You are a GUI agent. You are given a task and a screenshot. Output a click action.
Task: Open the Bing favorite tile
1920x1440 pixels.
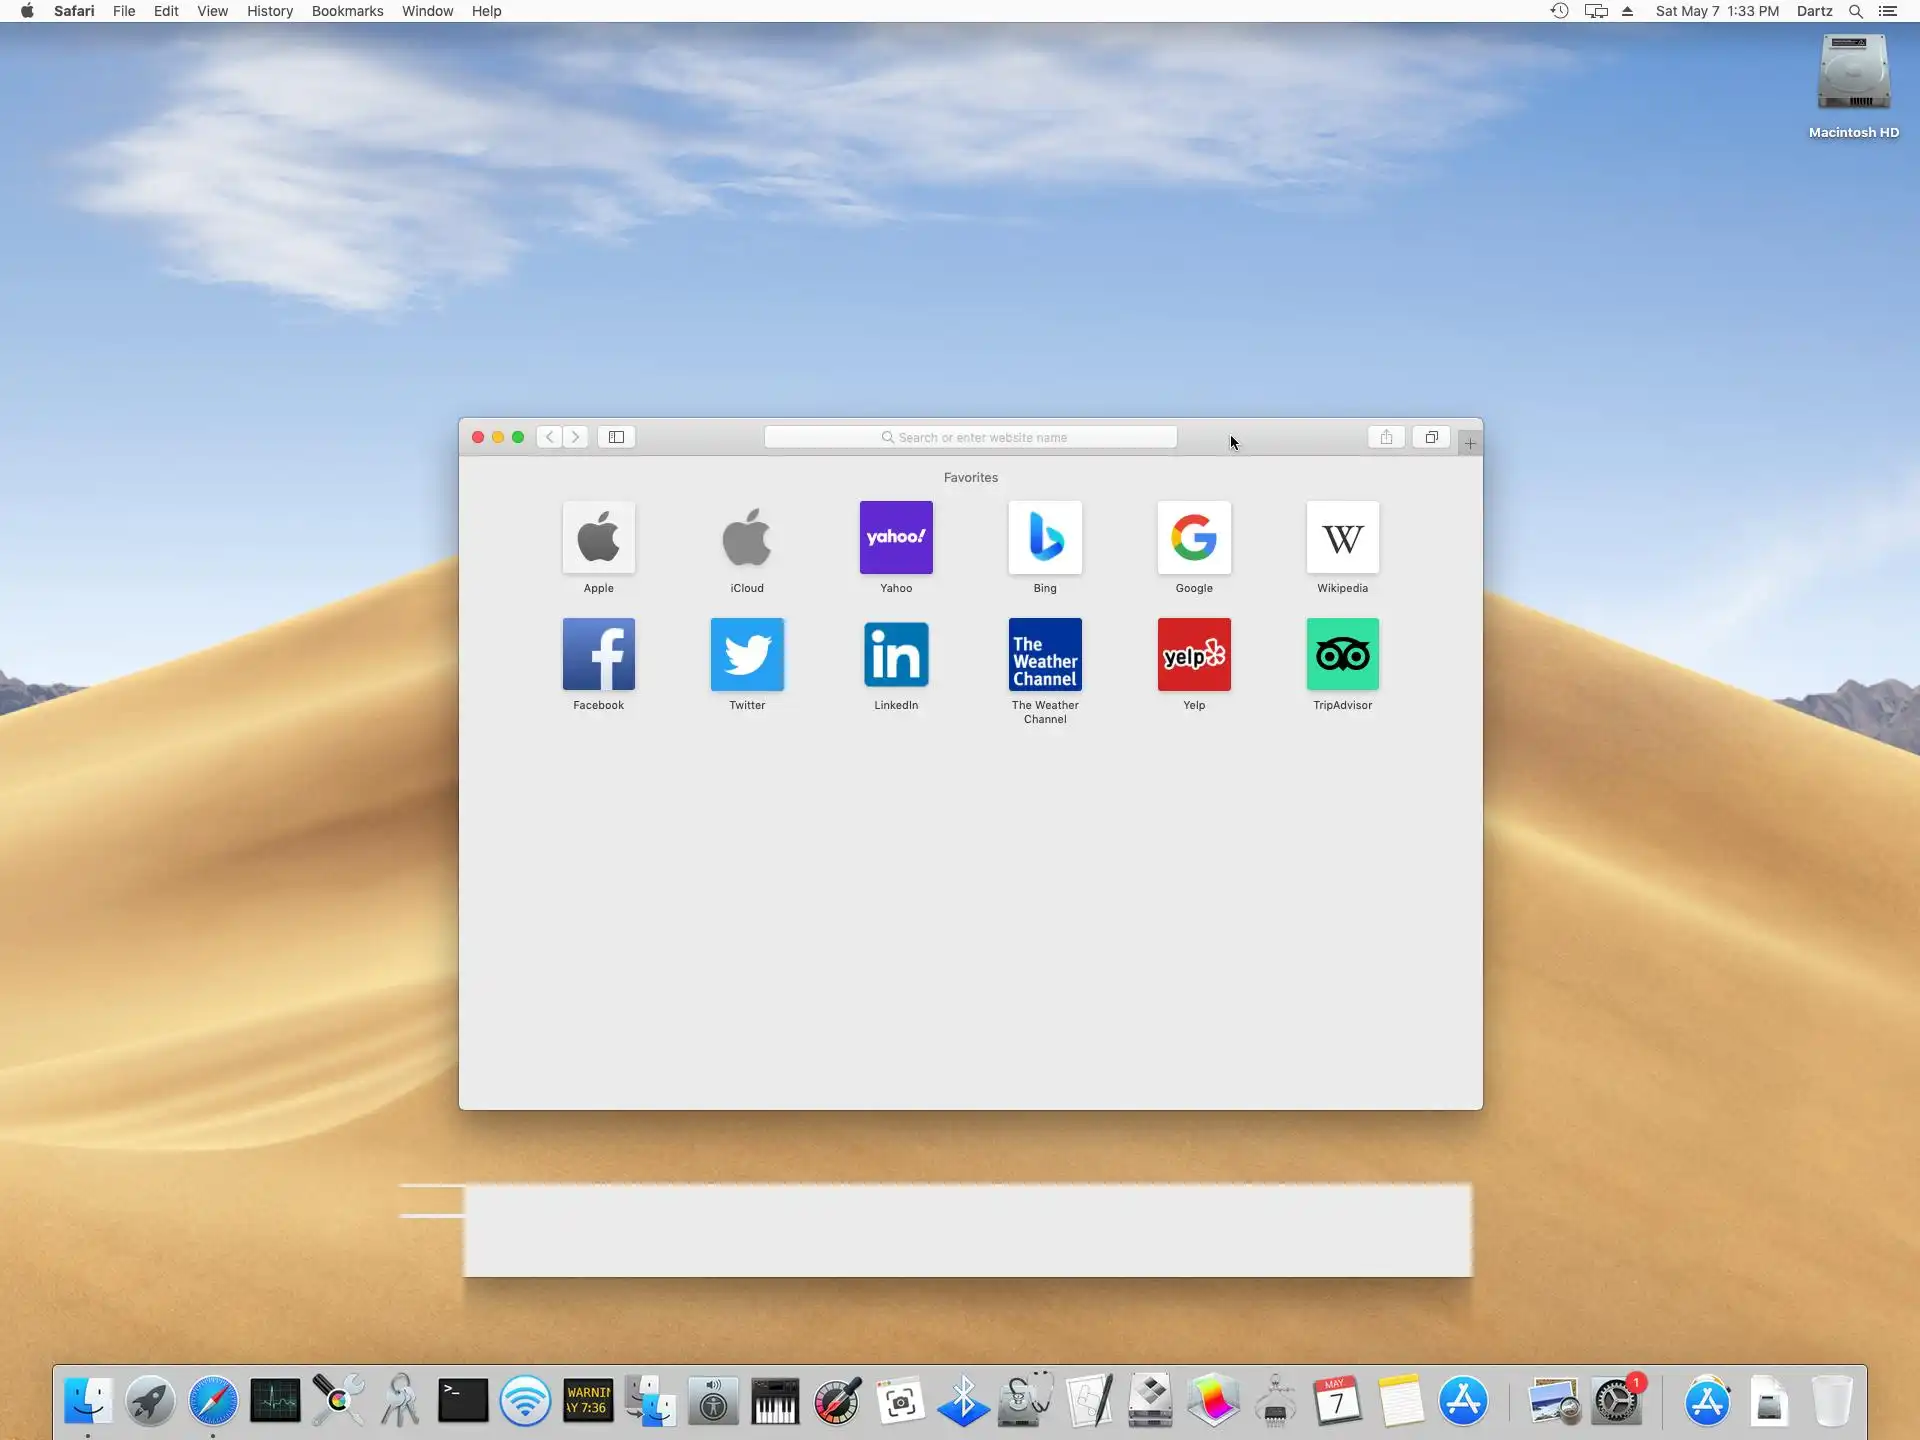[1045, 538]
